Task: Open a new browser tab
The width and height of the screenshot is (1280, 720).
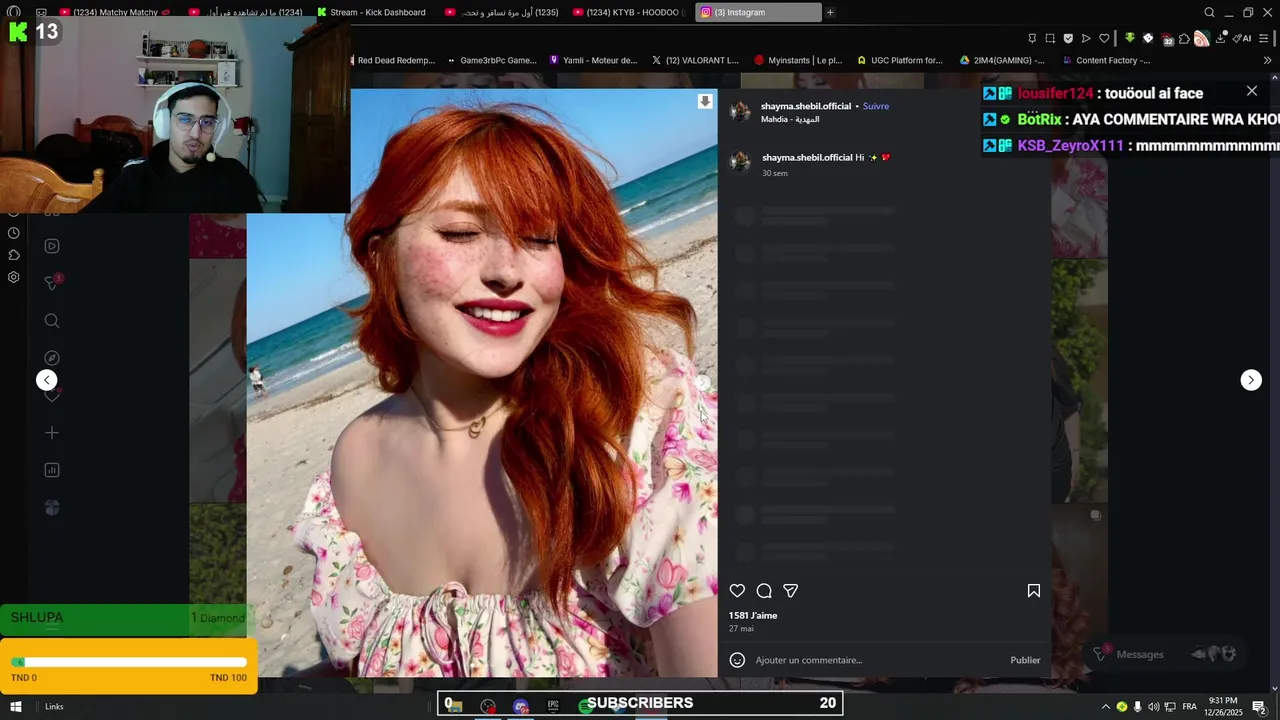Action: click(830, 12)
